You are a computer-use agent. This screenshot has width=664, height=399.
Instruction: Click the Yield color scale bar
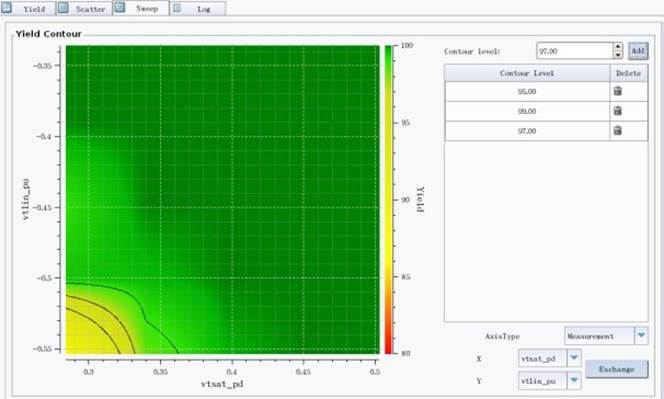coord(388,199)
